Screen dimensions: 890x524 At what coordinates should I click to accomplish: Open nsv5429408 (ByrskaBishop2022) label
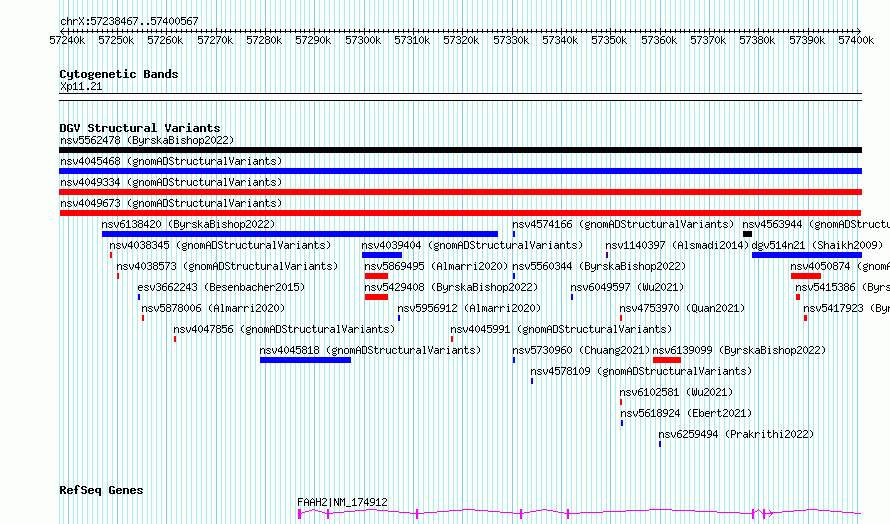pos(451,287)
